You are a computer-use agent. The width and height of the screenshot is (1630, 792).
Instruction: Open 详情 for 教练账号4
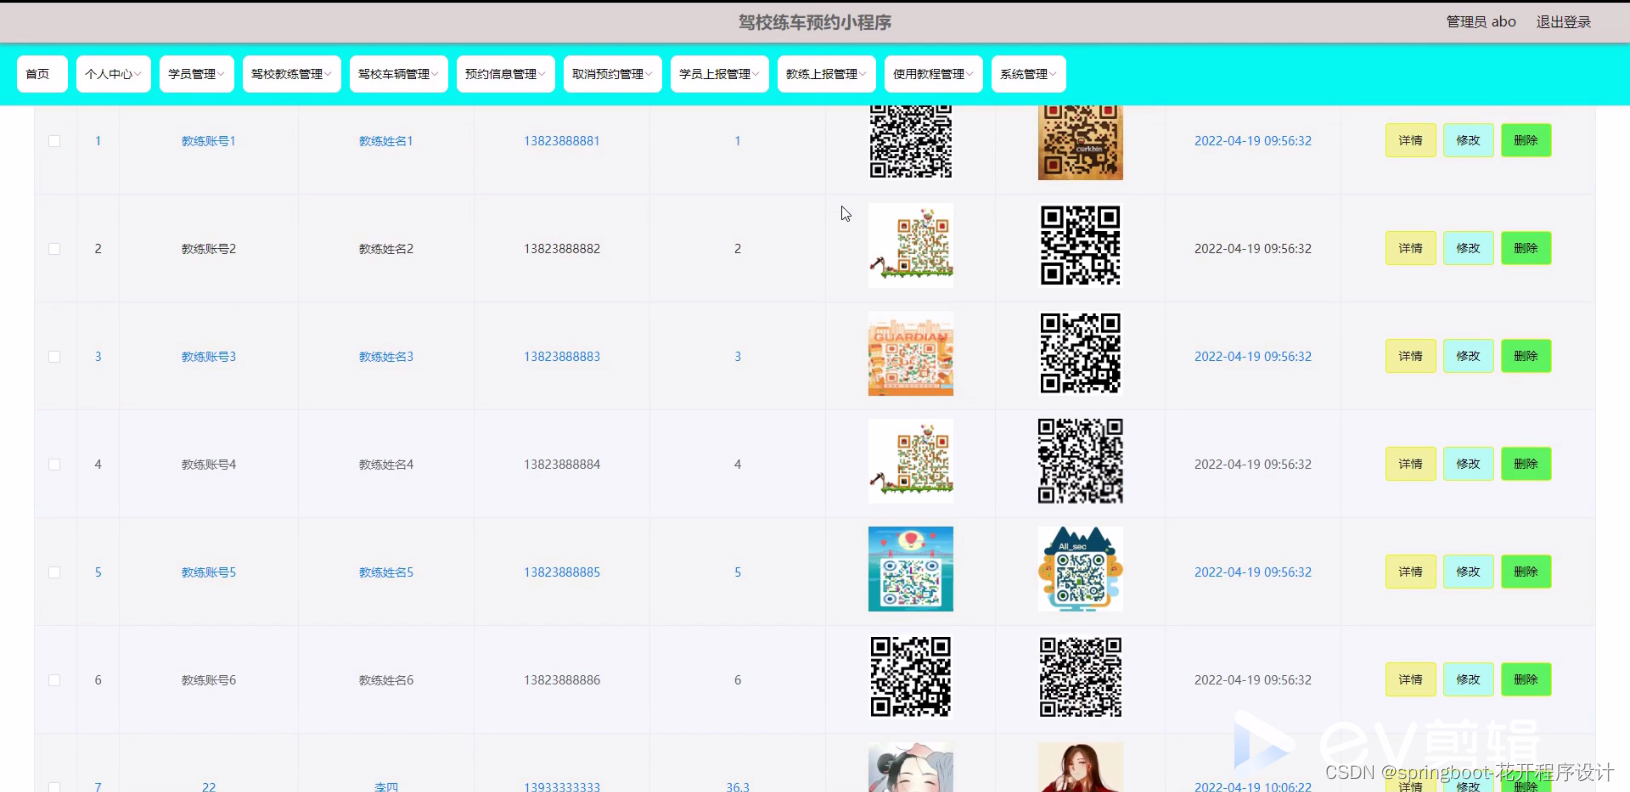1410,464
